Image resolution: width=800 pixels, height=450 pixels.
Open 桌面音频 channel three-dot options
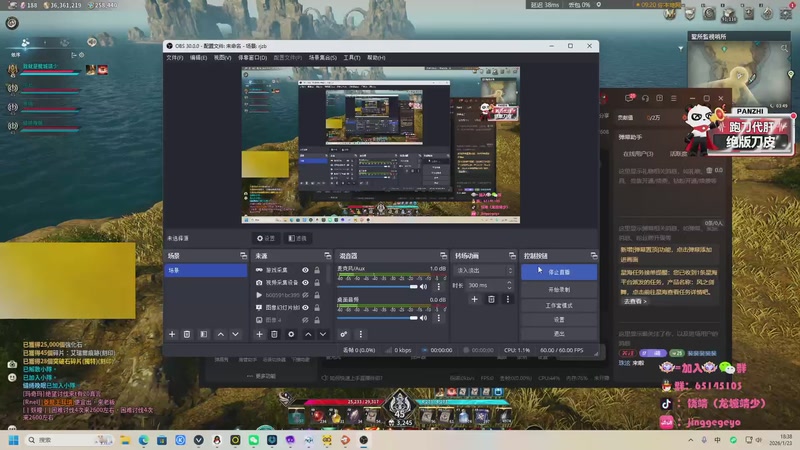click(x=438, y=318)
